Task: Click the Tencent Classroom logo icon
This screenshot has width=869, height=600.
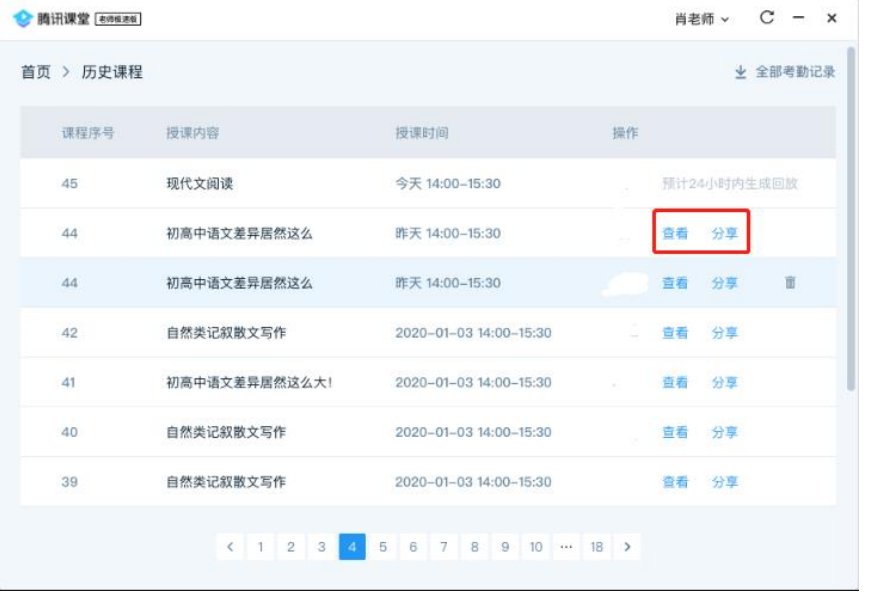Action: (x=22, y=18)
